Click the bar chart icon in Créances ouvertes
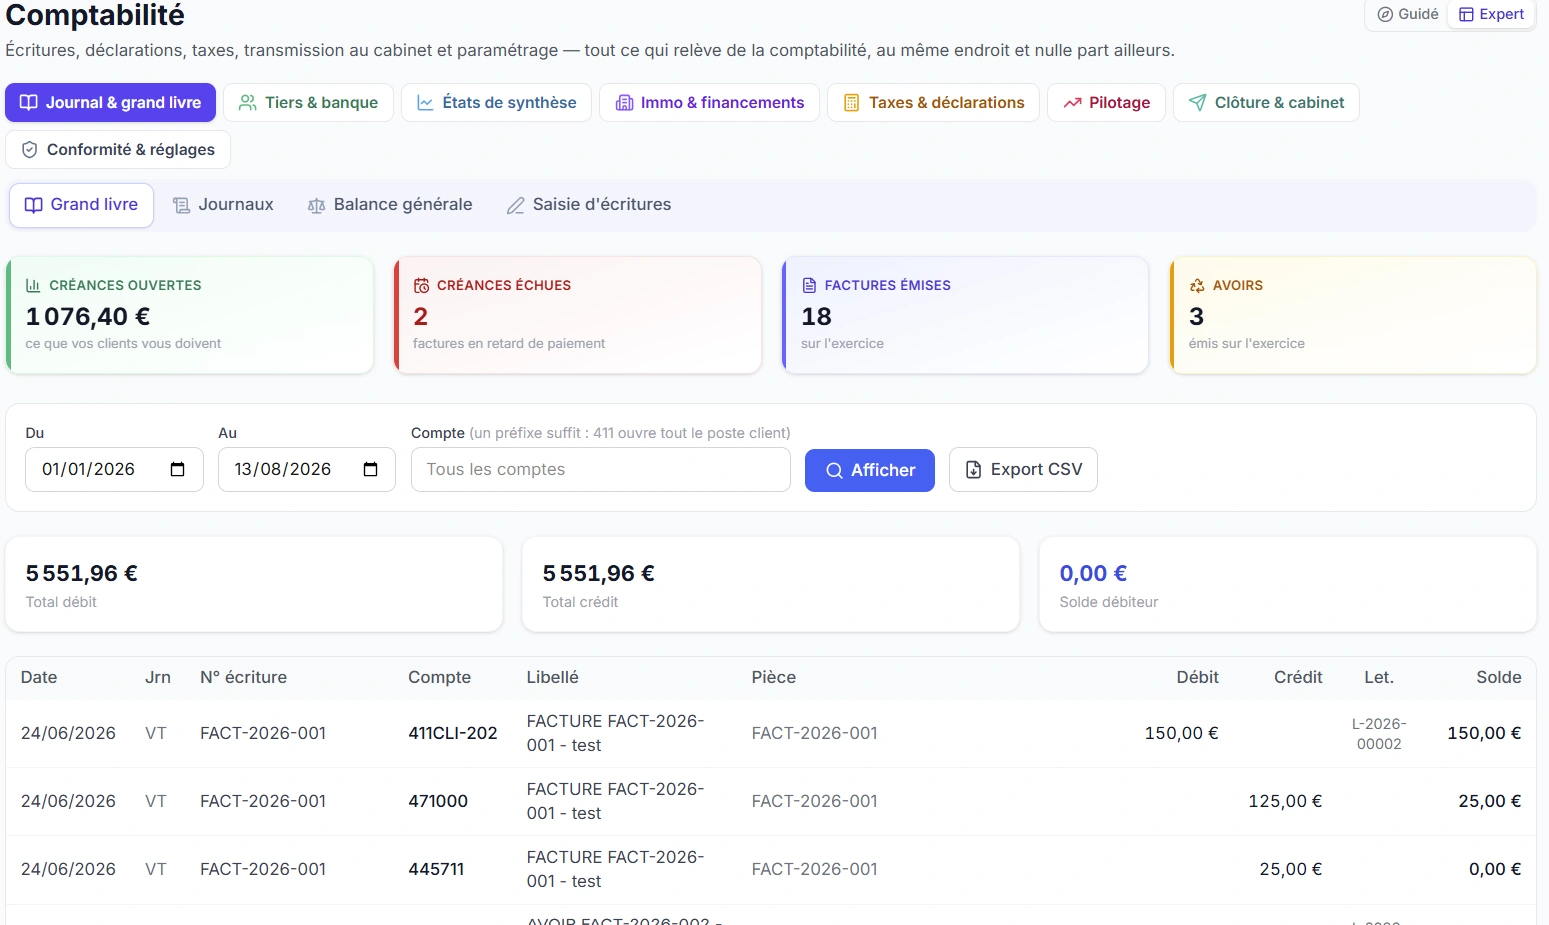 coord(33,285)
